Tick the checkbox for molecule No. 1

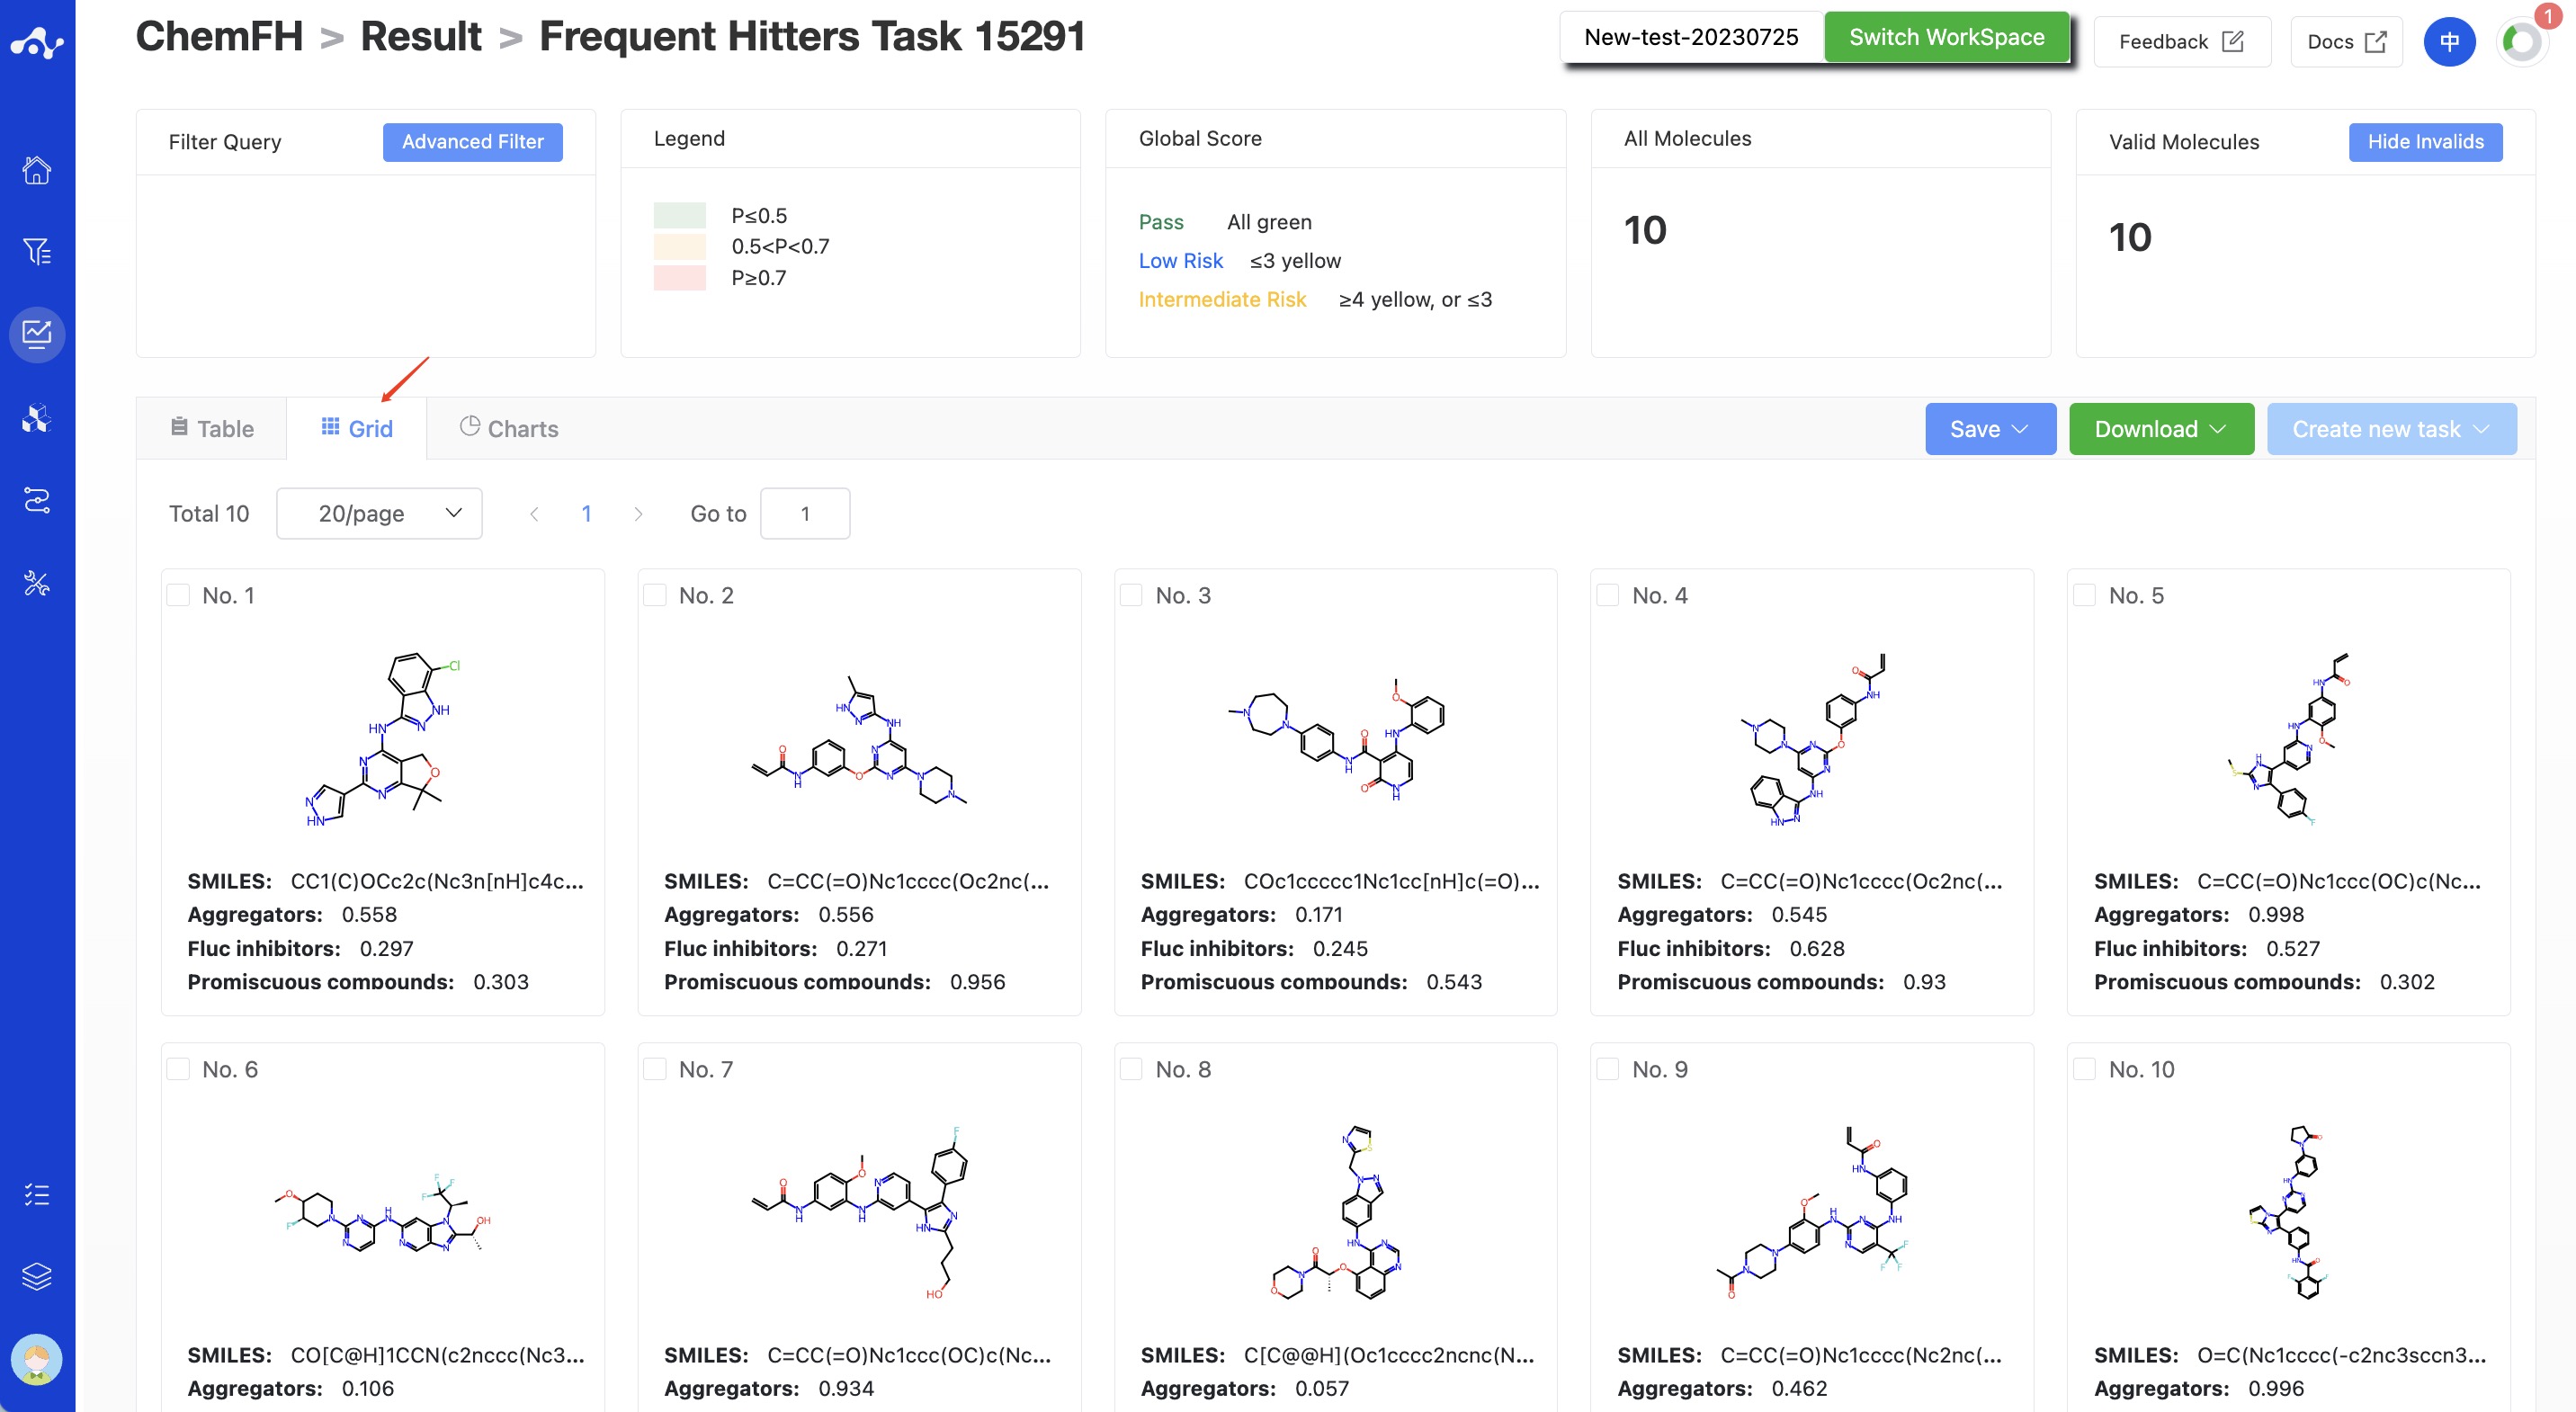(178, 595)
